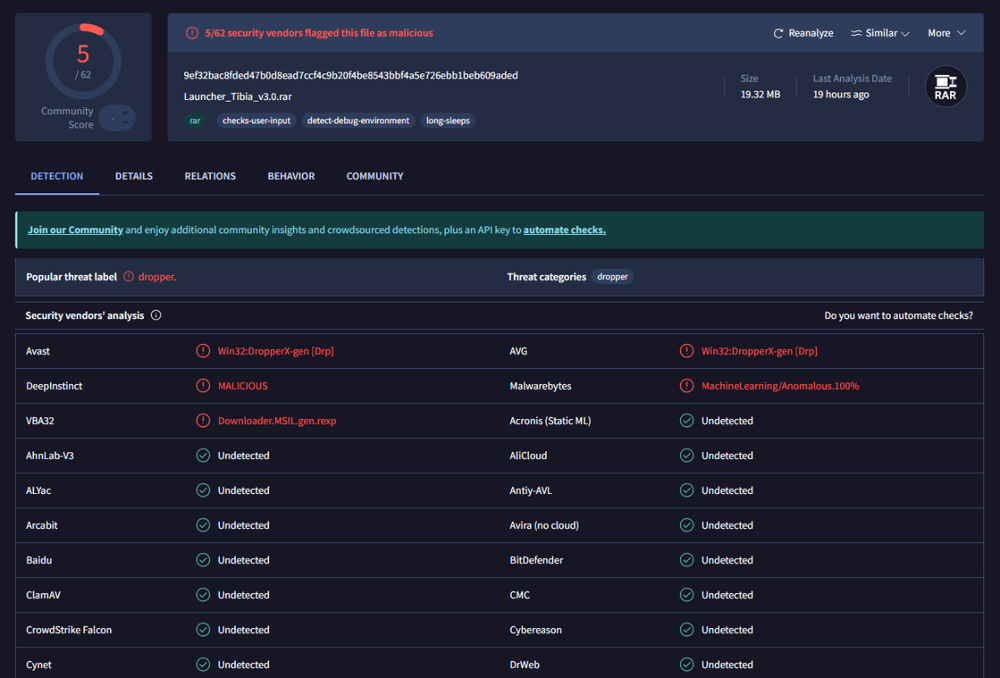Vote using the Community Score up/down control

[x=117, y=118]
